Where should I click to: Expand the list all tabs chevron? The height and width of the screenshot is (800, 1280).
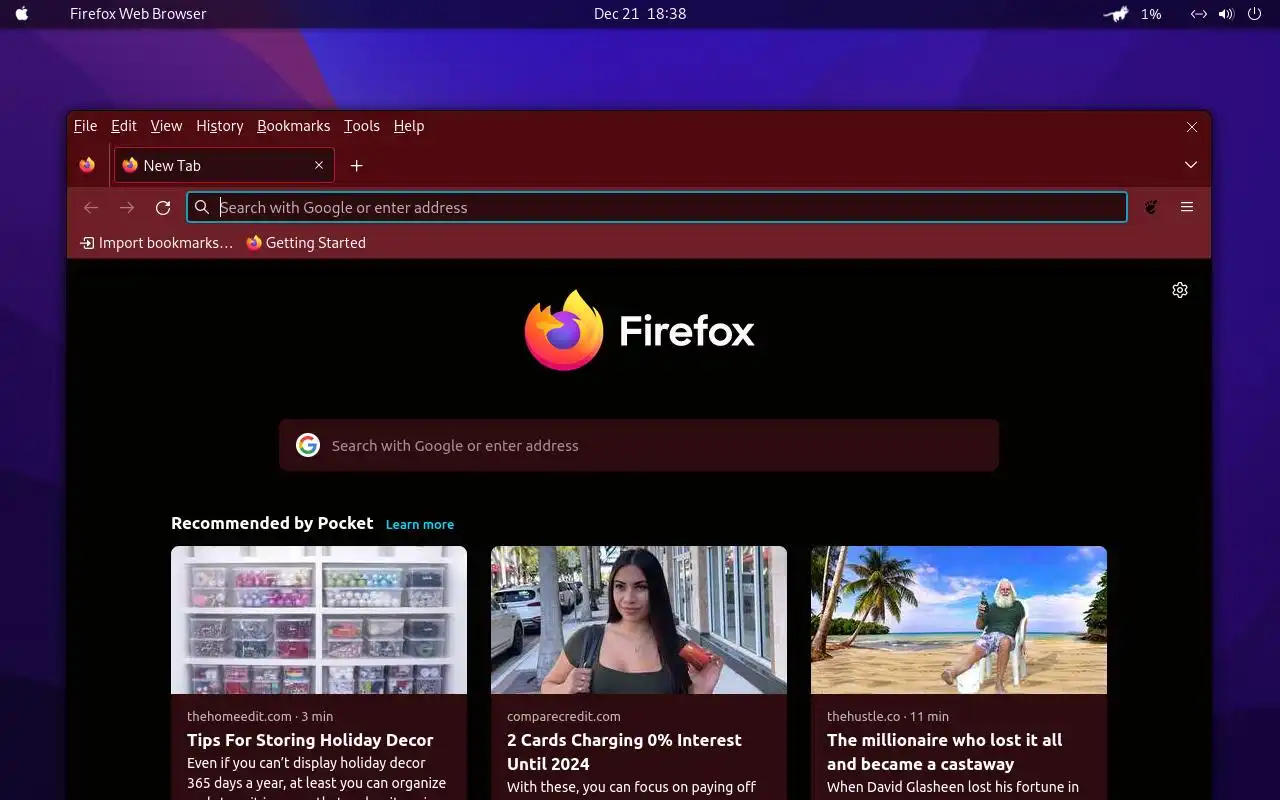1191,165
